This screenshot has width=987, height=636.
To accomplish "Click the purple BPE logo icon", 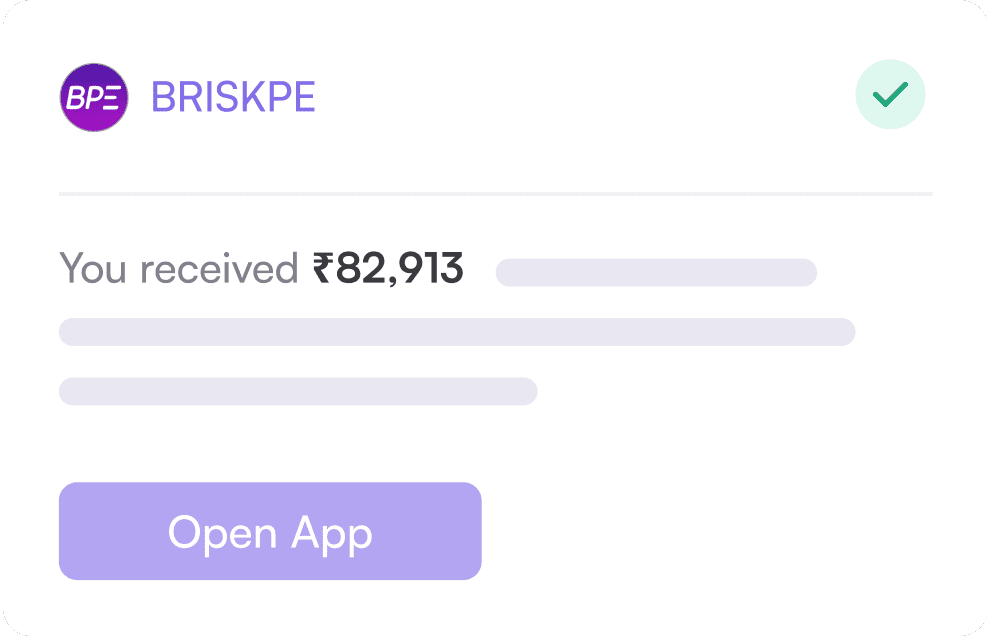I will coord(94,97).
